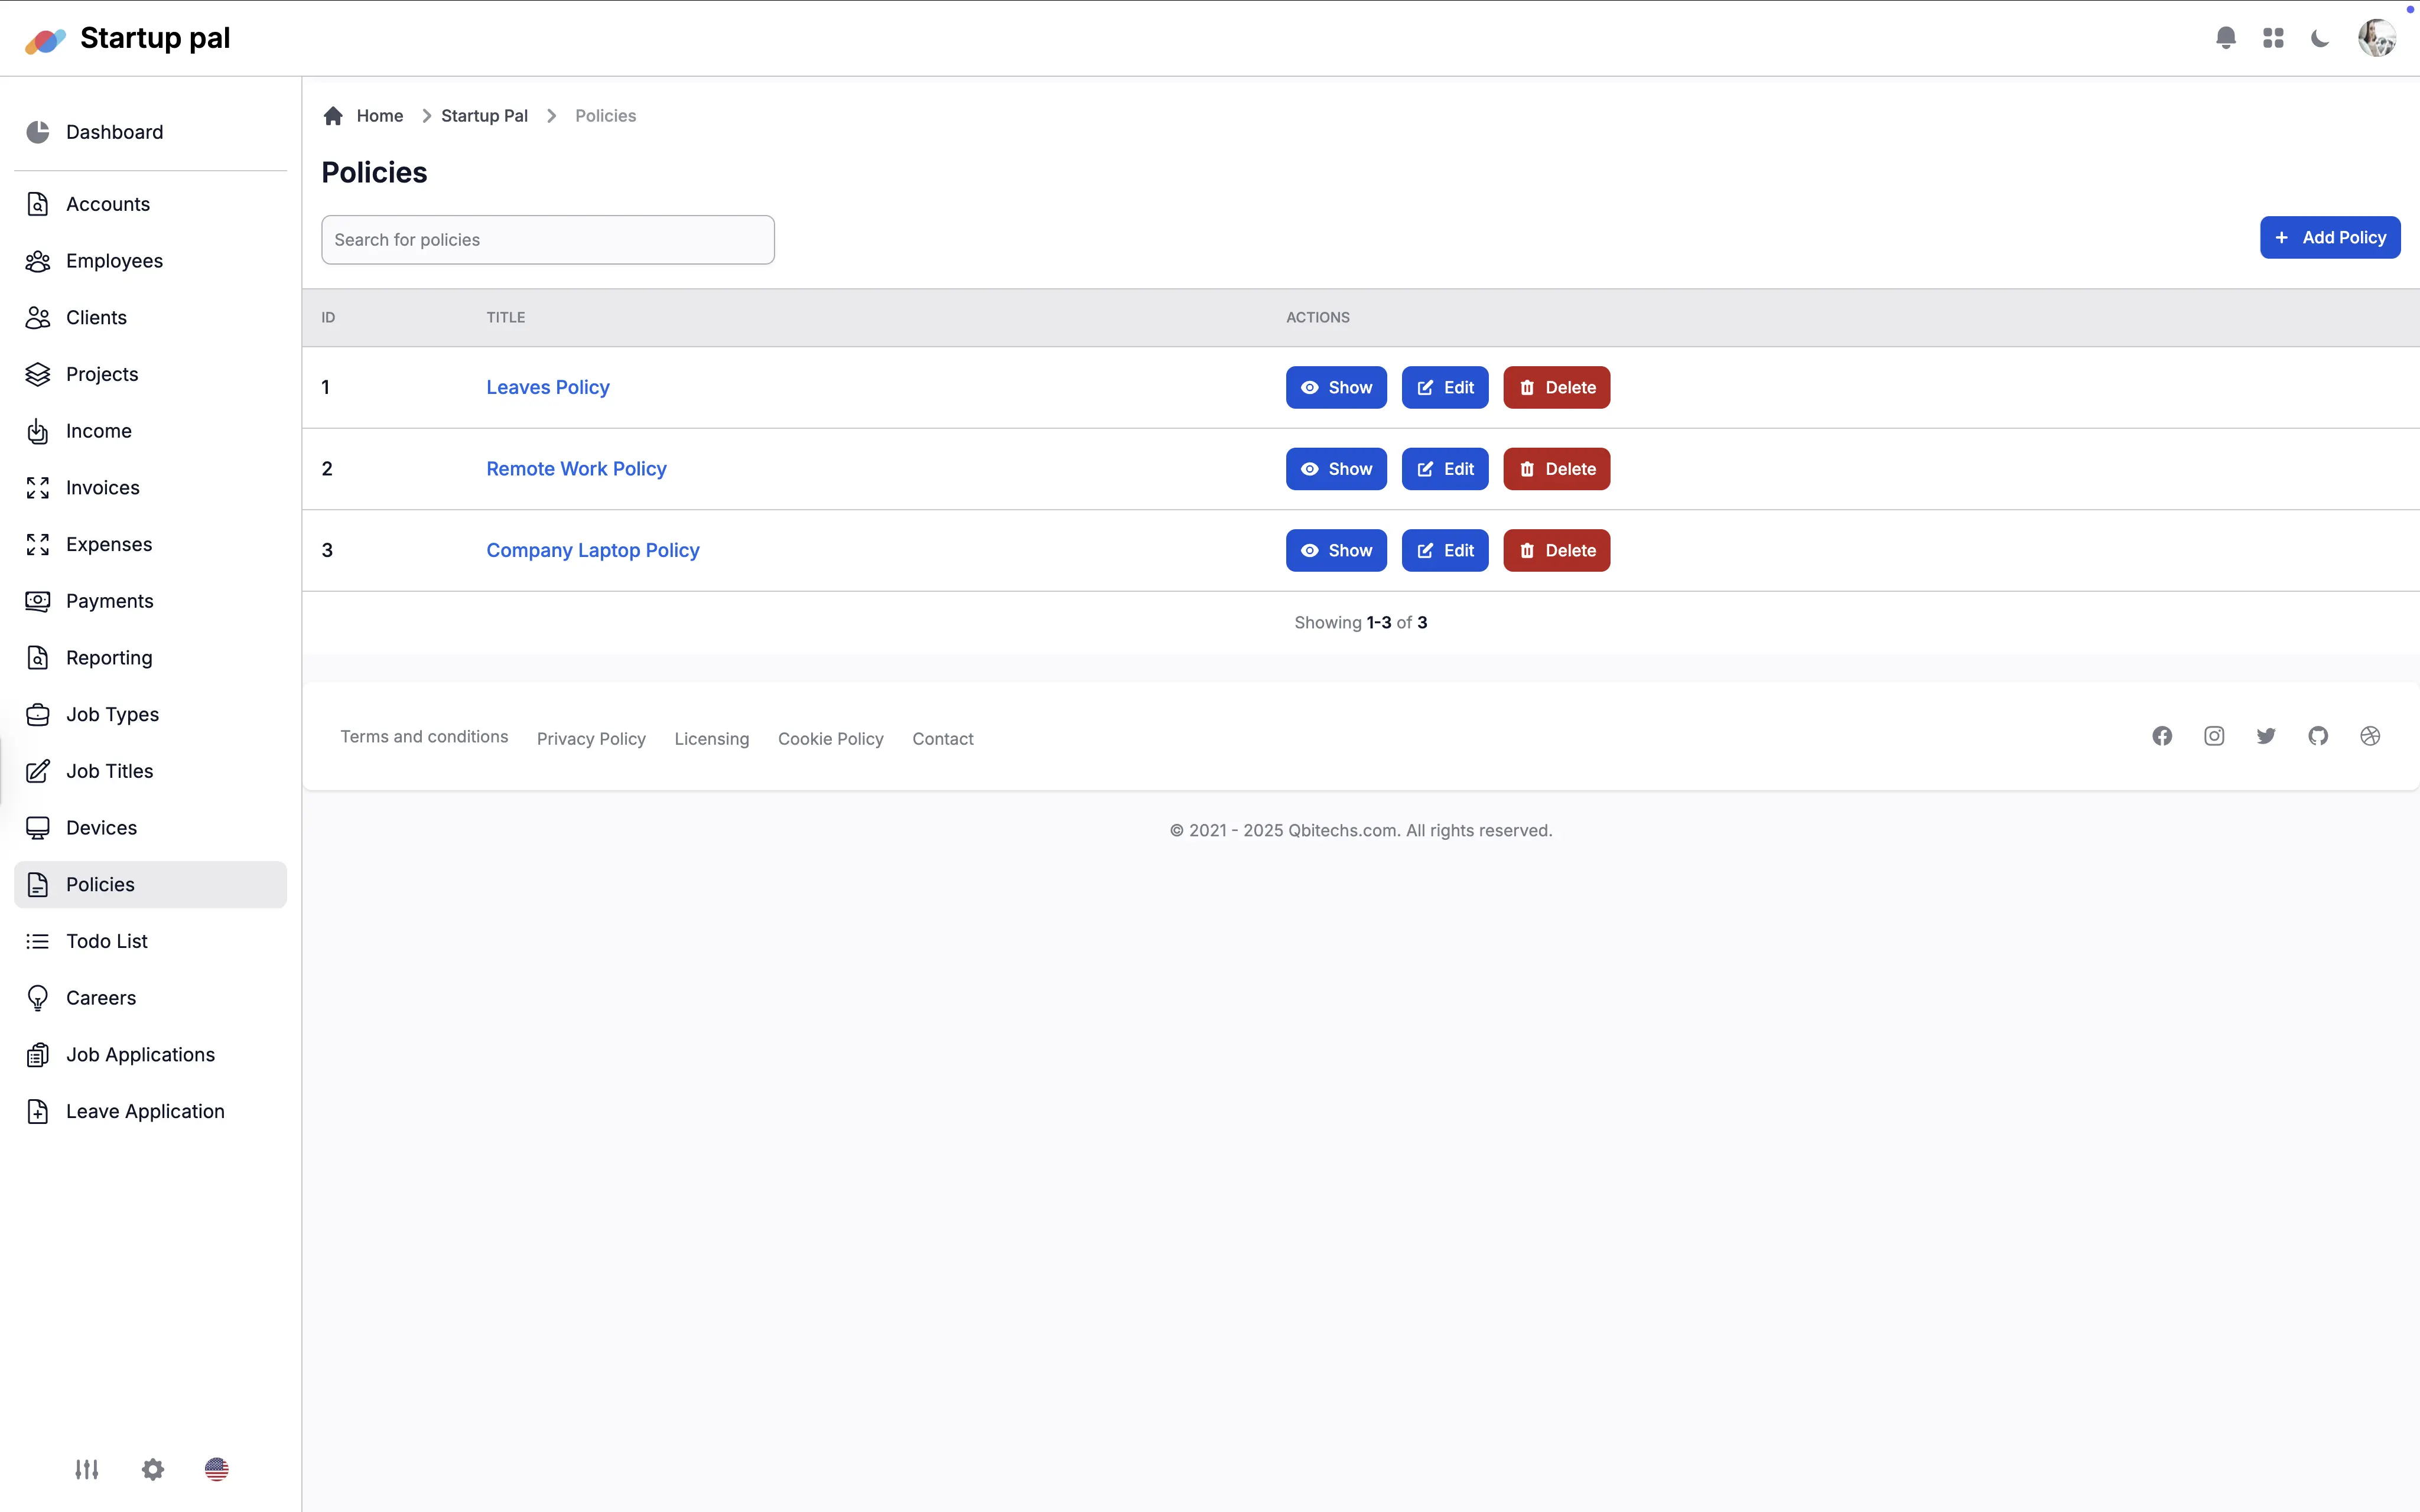The image size is (2420, 1512).
Task: Click the Twitter footer icon
Action: tap(2266, 737)
